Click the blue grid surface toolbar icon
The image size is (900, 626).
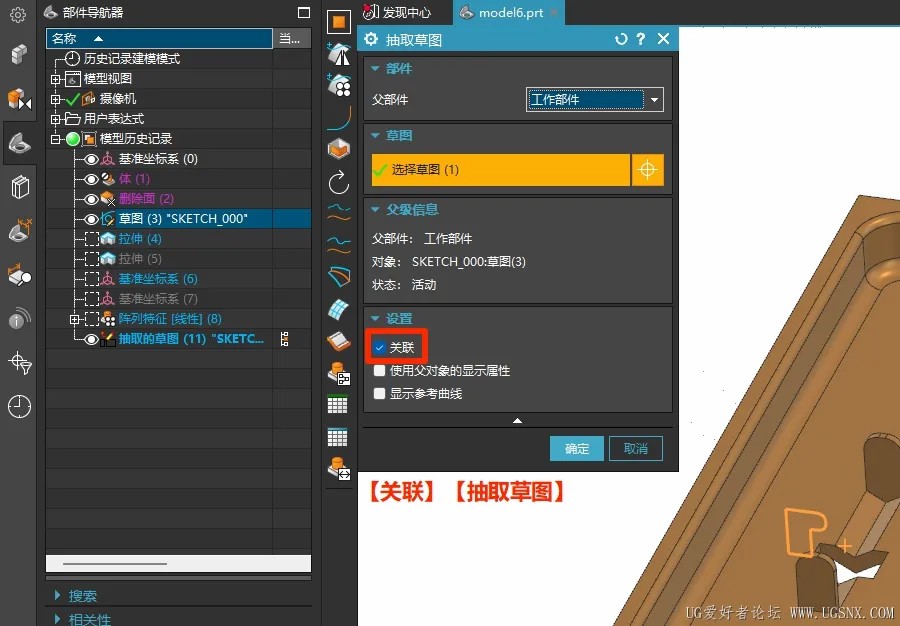339,310
